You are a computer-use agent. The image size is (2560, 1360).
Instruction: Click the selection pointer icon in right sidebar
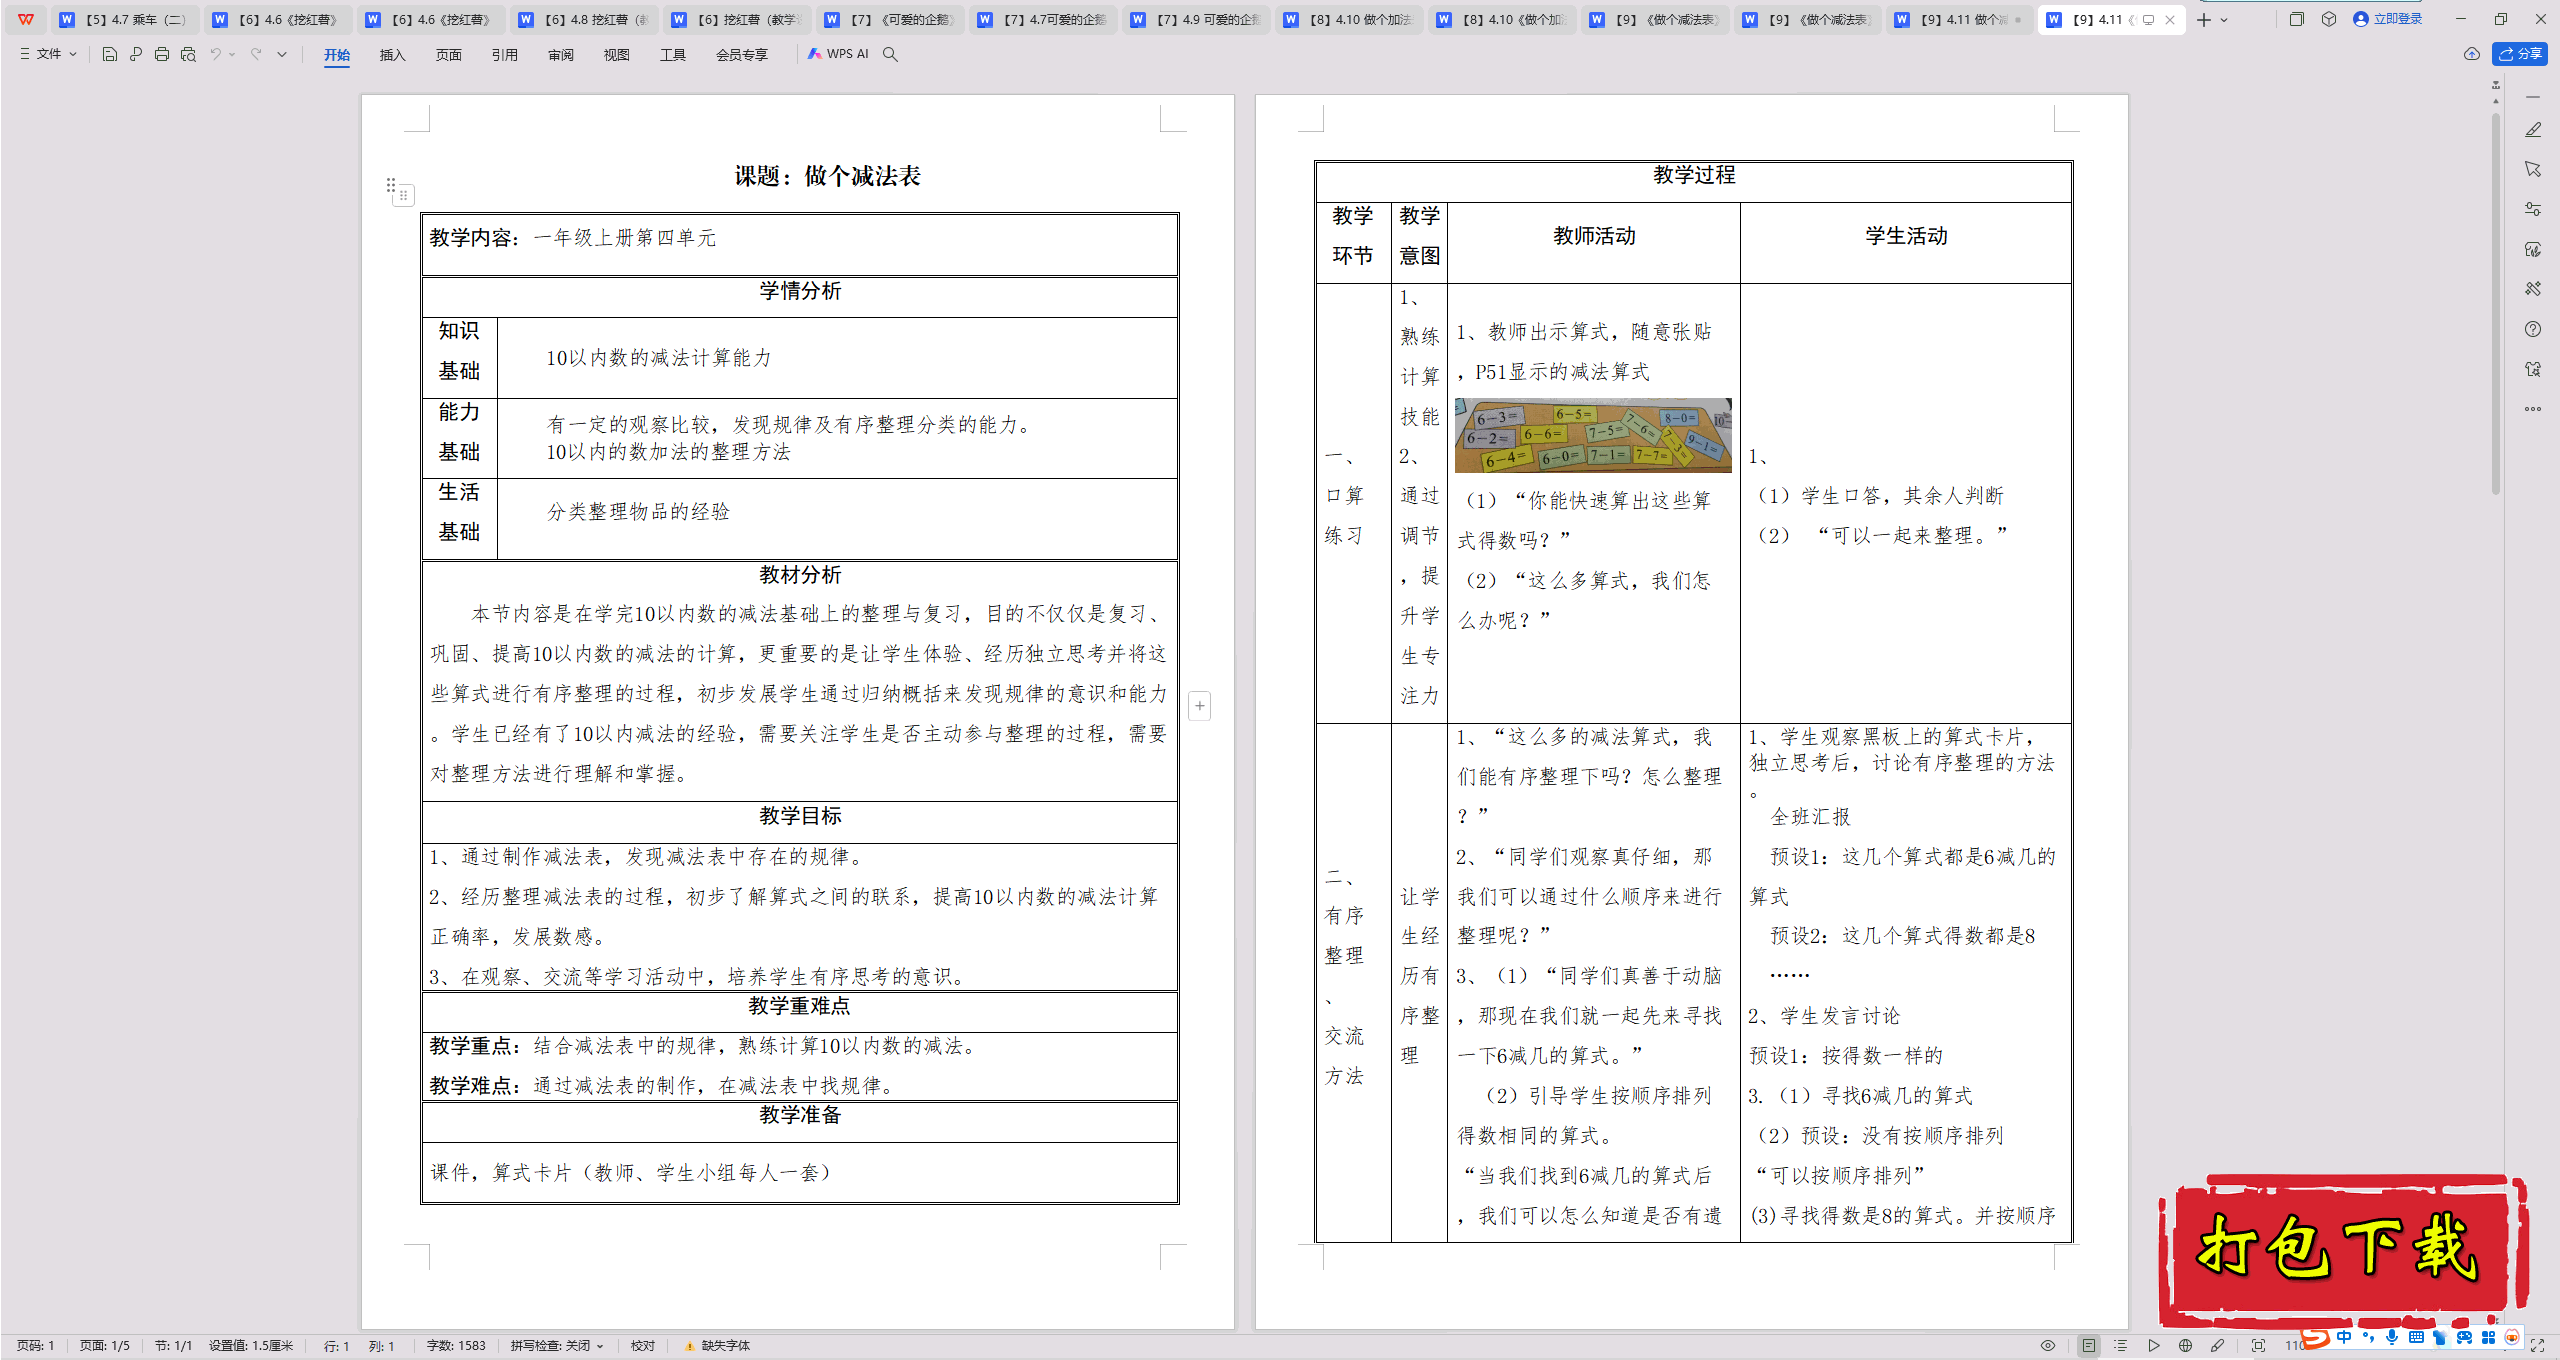[x=2533, y=169]
